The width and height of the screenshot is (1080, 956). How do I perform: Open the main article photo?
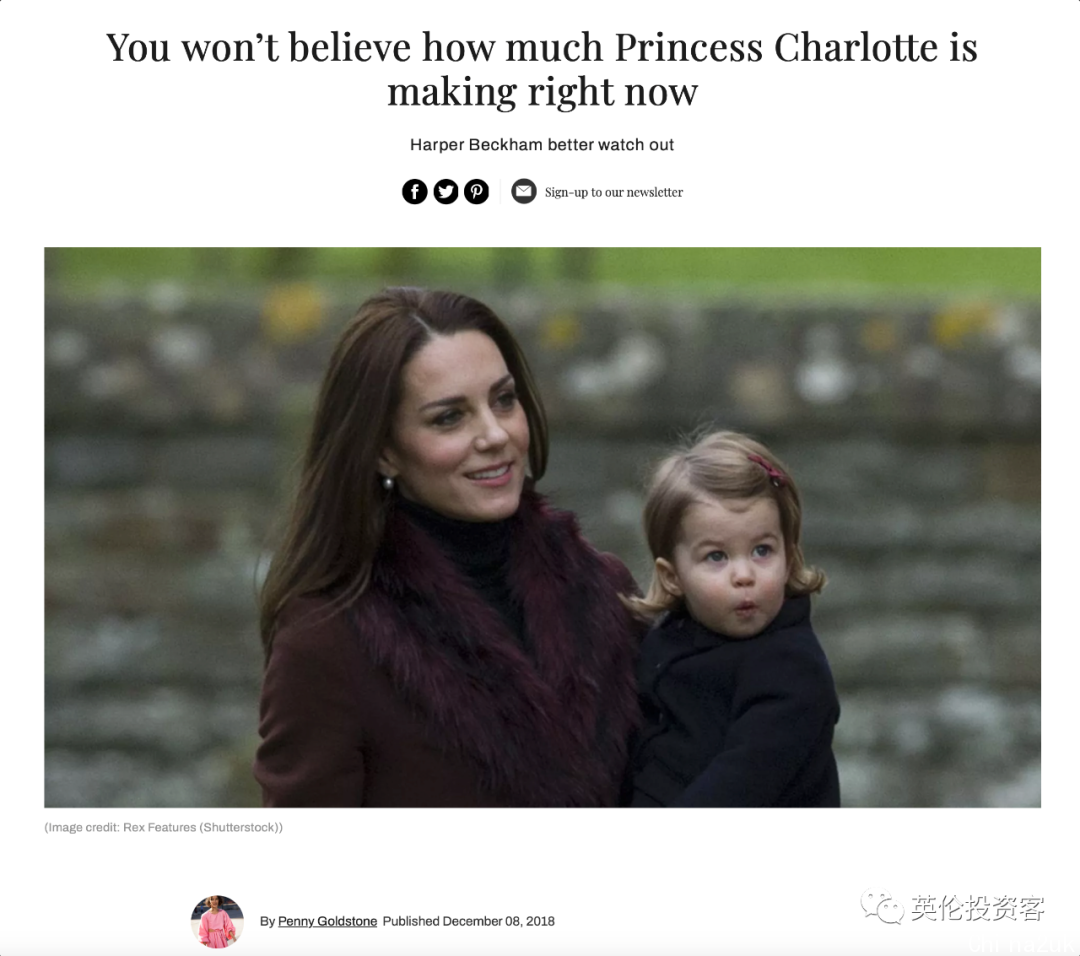click(542, 527)
